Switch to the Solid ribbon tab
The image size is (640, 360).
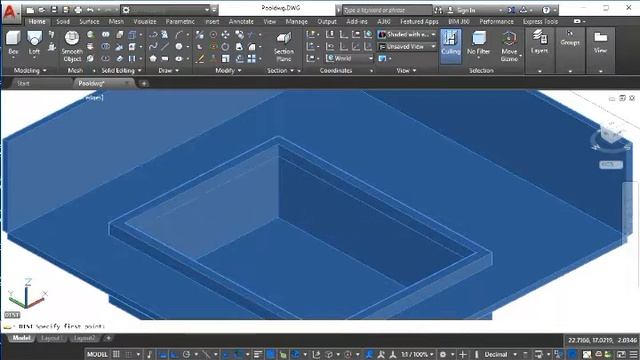[x=63, y=21]
